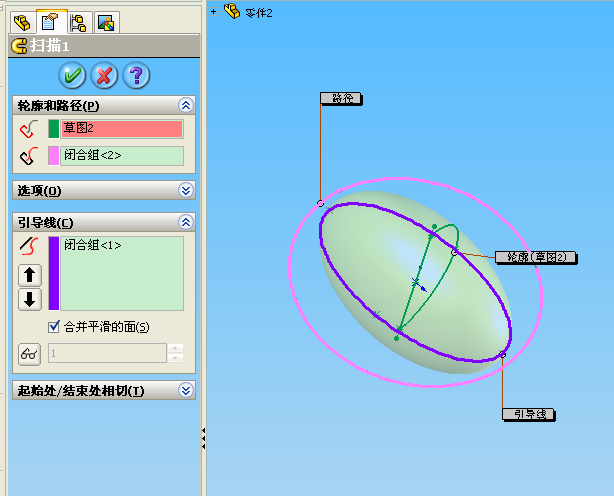Screen dimensions: 614x496
Task: Click the 引导线(C) section header text
Action: point(45,223)
